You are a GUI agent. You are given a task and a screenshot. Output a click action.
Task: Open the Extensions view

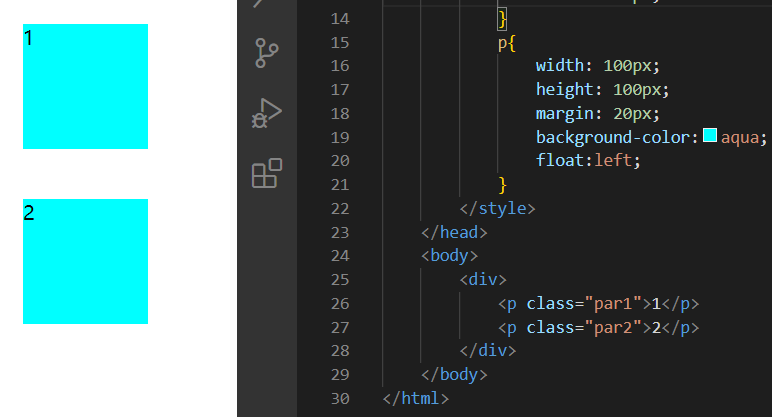[x=267, y=174]
